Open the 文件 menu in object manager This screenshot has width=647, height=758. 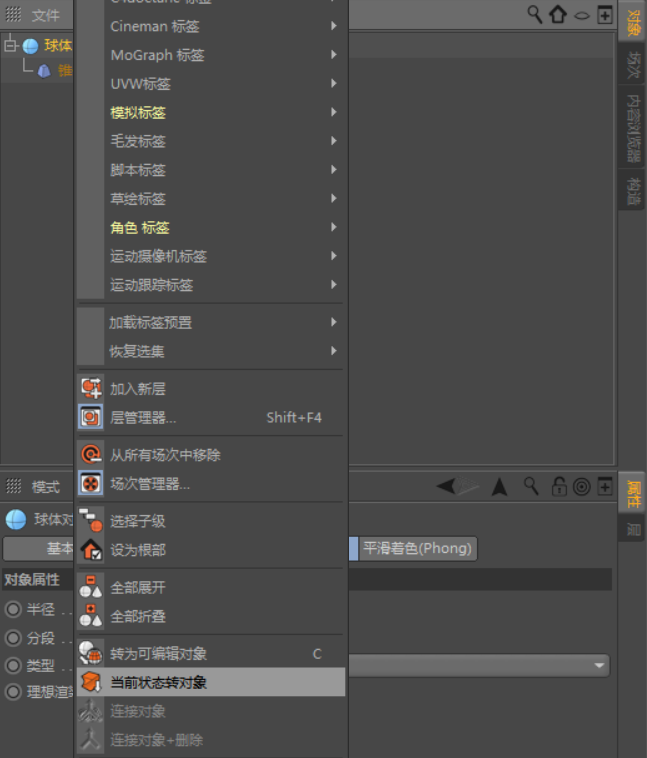click(x=46, y=15)
